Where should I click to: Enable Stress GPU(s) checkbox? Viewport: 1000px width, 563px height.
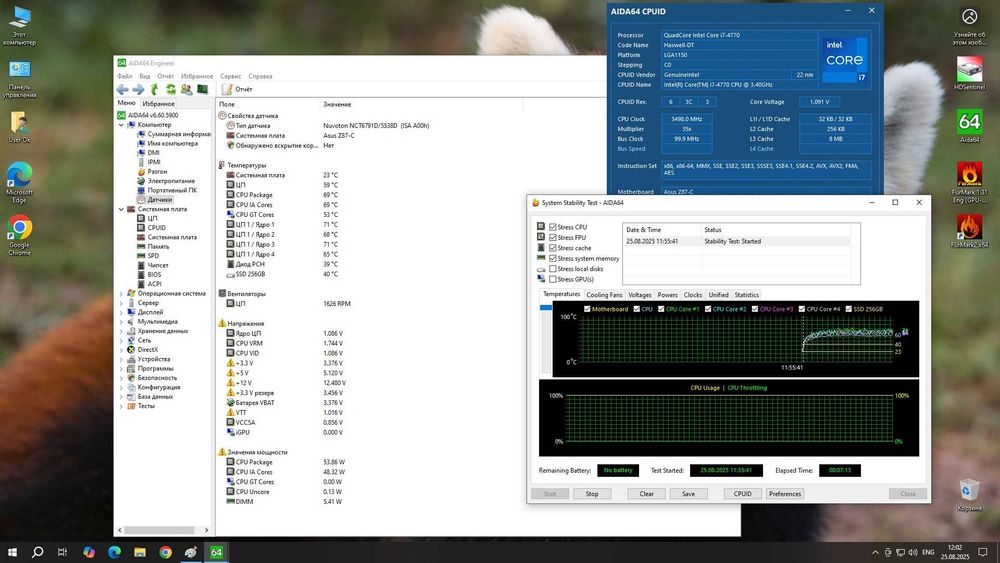coord(553,279)
